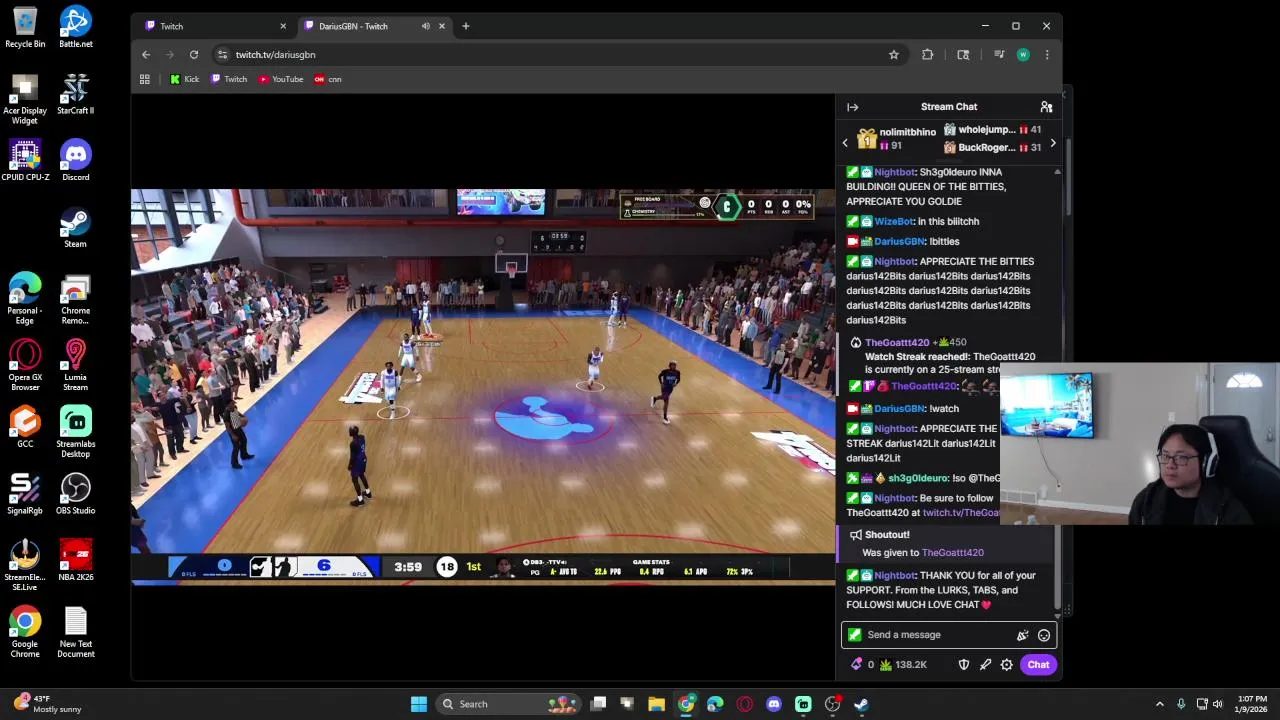
Task: Close the first Twitch tab
Action: (283, 26)
